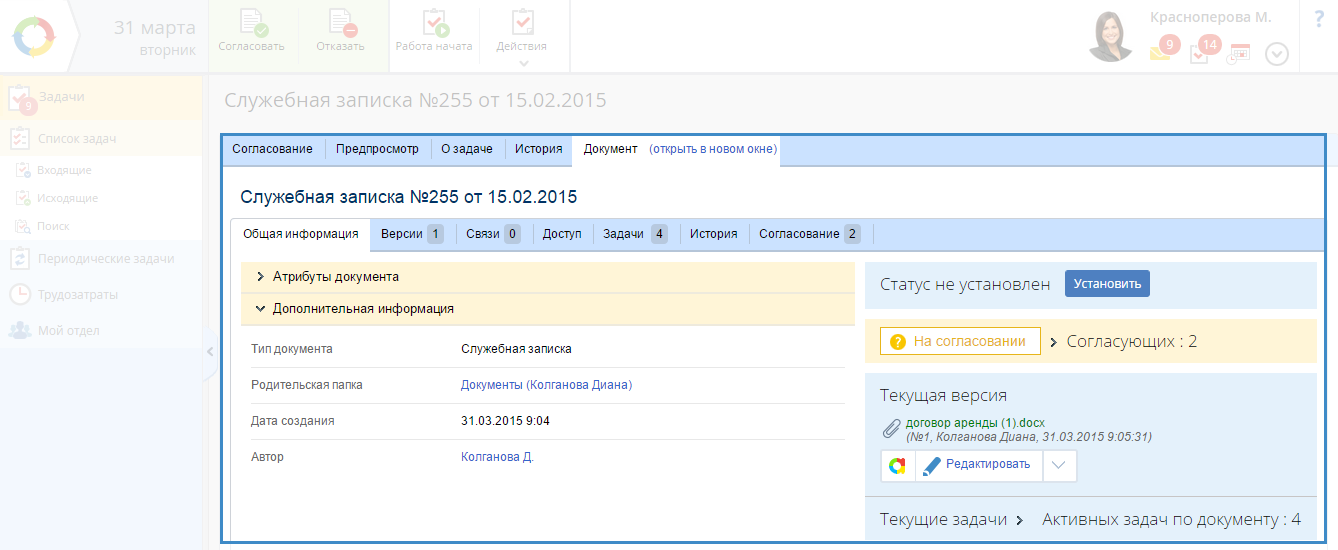Image resolution: width=1338 pixels, height=550 pixels.
Task: Expand the Атрибуты документа section
Action: click(x=335, y=277)
